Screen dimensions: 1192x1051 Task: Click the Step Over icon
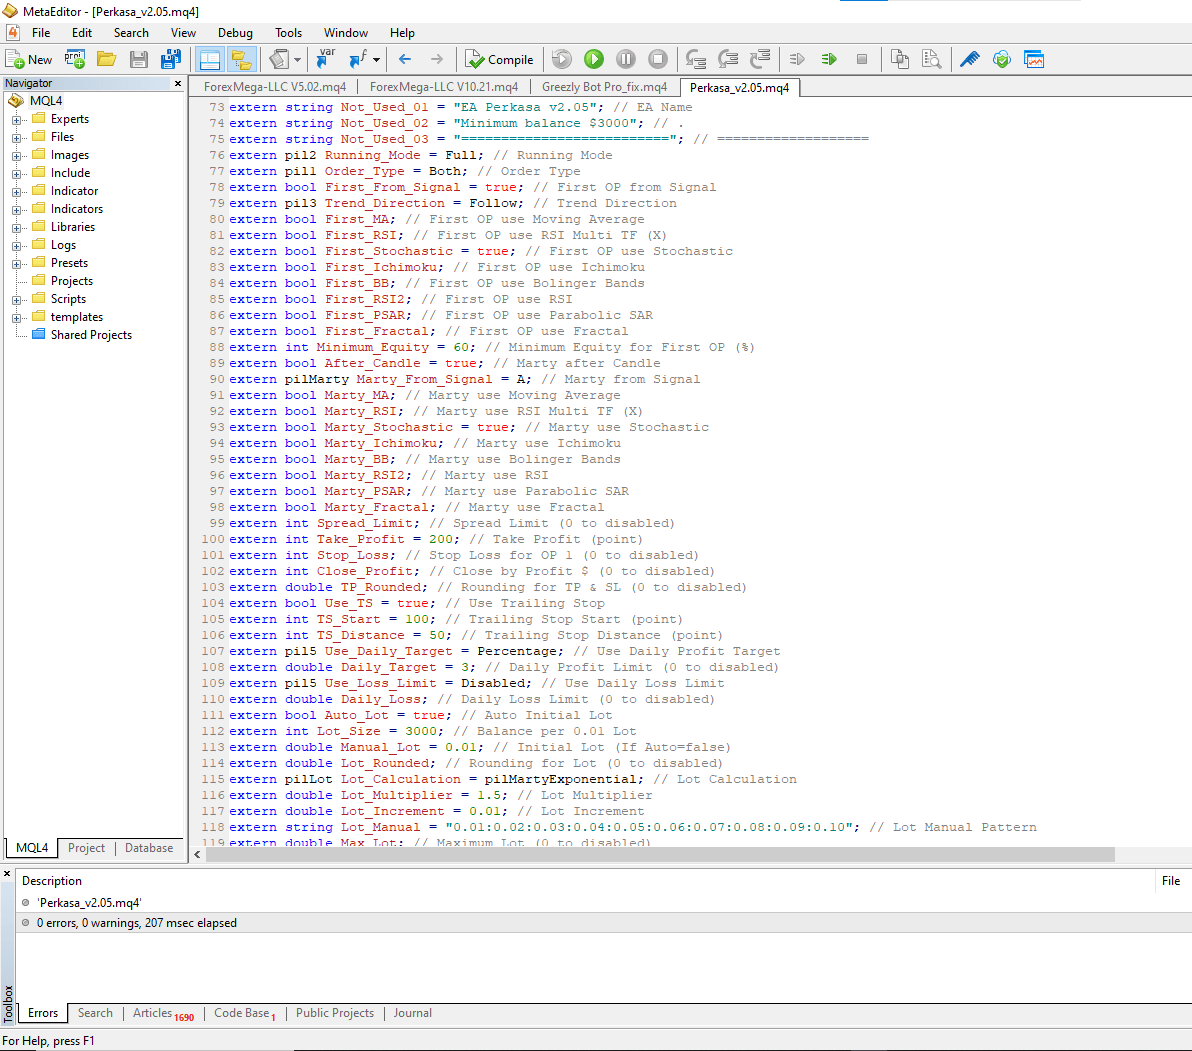tap(728, 59)
